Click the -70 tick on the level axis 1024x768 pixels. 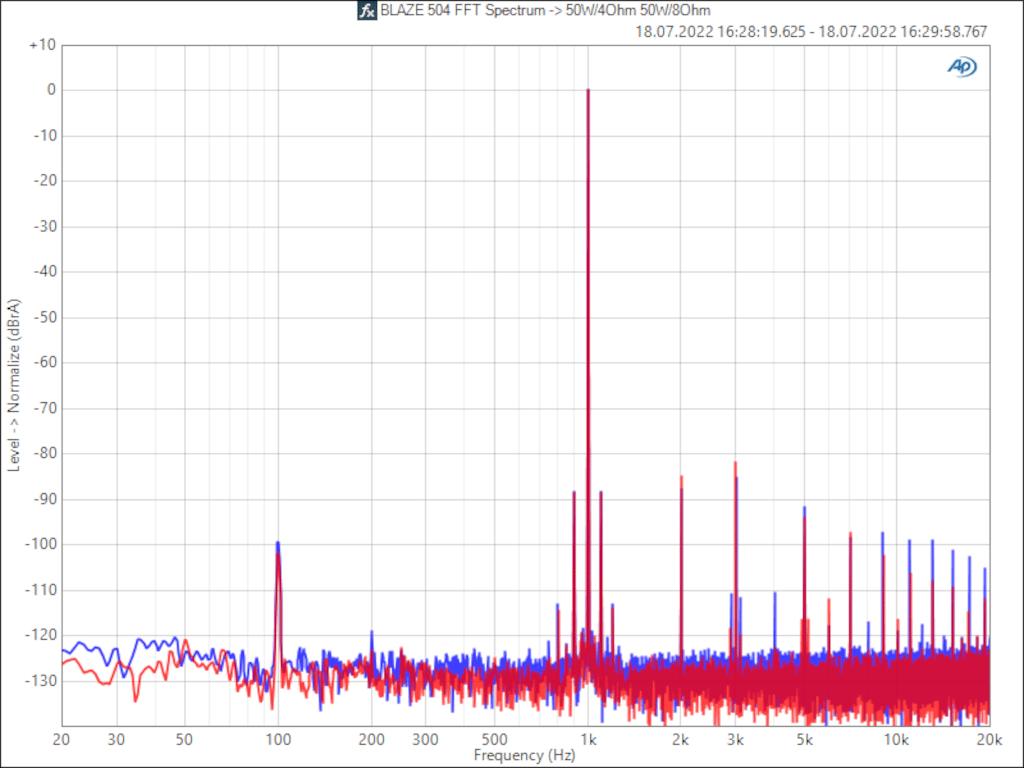tap(45, 408)
